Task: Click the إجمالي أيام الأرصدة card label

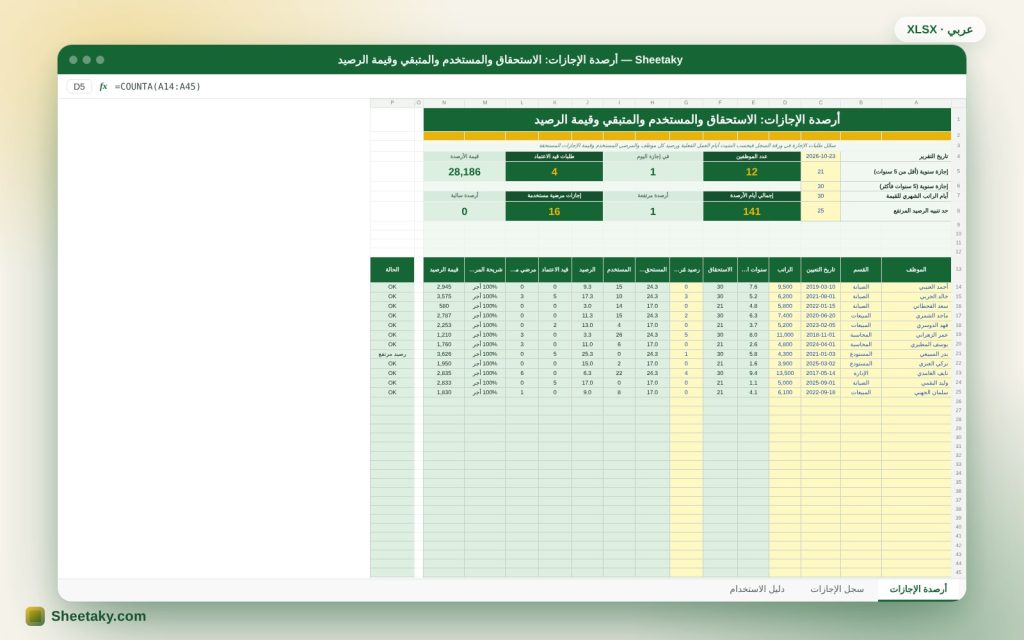Action: pos(752,196)
